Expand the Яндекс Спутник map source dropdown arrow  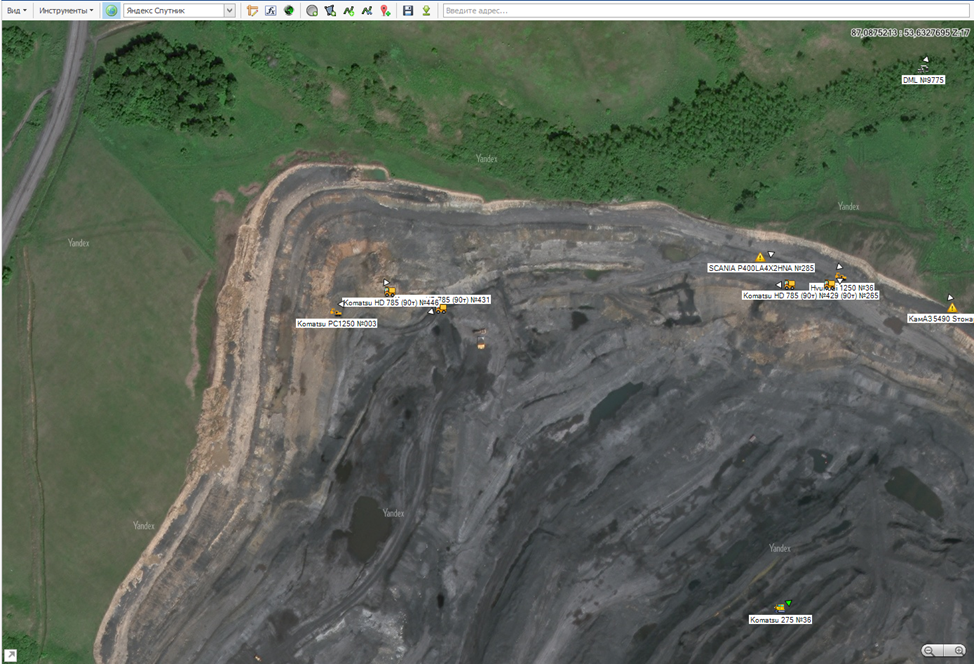(x=230, y=10)
